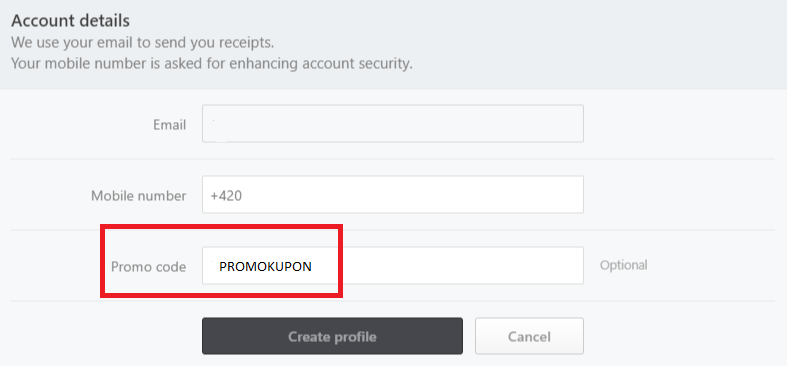Click the red highlight frame border
The image size is (787, 366).
coord(222,227)
